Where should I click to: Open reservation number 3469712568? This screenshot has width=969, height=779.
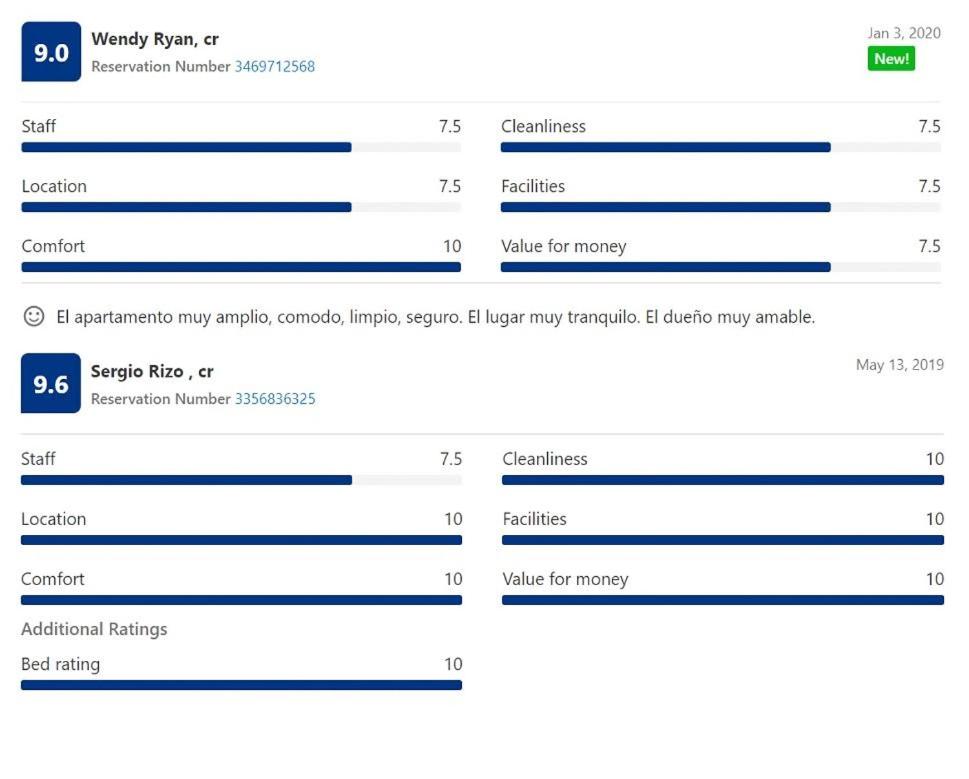click(x=274, y=67)
